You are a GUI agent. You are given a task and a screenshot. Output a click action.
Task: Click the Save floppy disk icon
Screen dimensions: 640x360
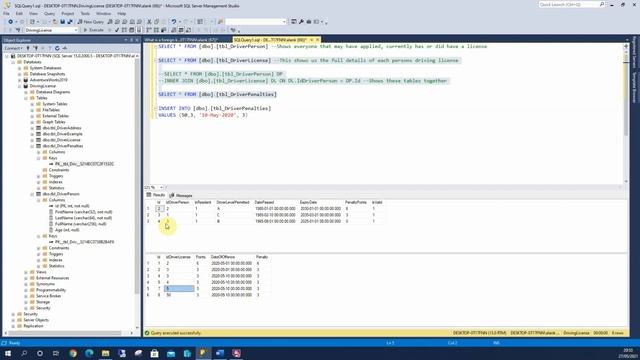62,22
